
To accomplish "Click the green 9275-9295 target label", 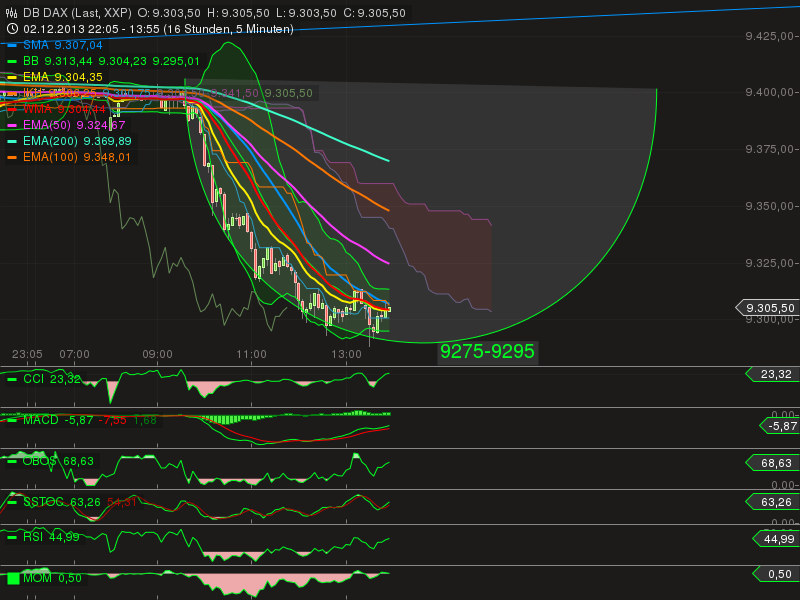I will tap(488, 351).
